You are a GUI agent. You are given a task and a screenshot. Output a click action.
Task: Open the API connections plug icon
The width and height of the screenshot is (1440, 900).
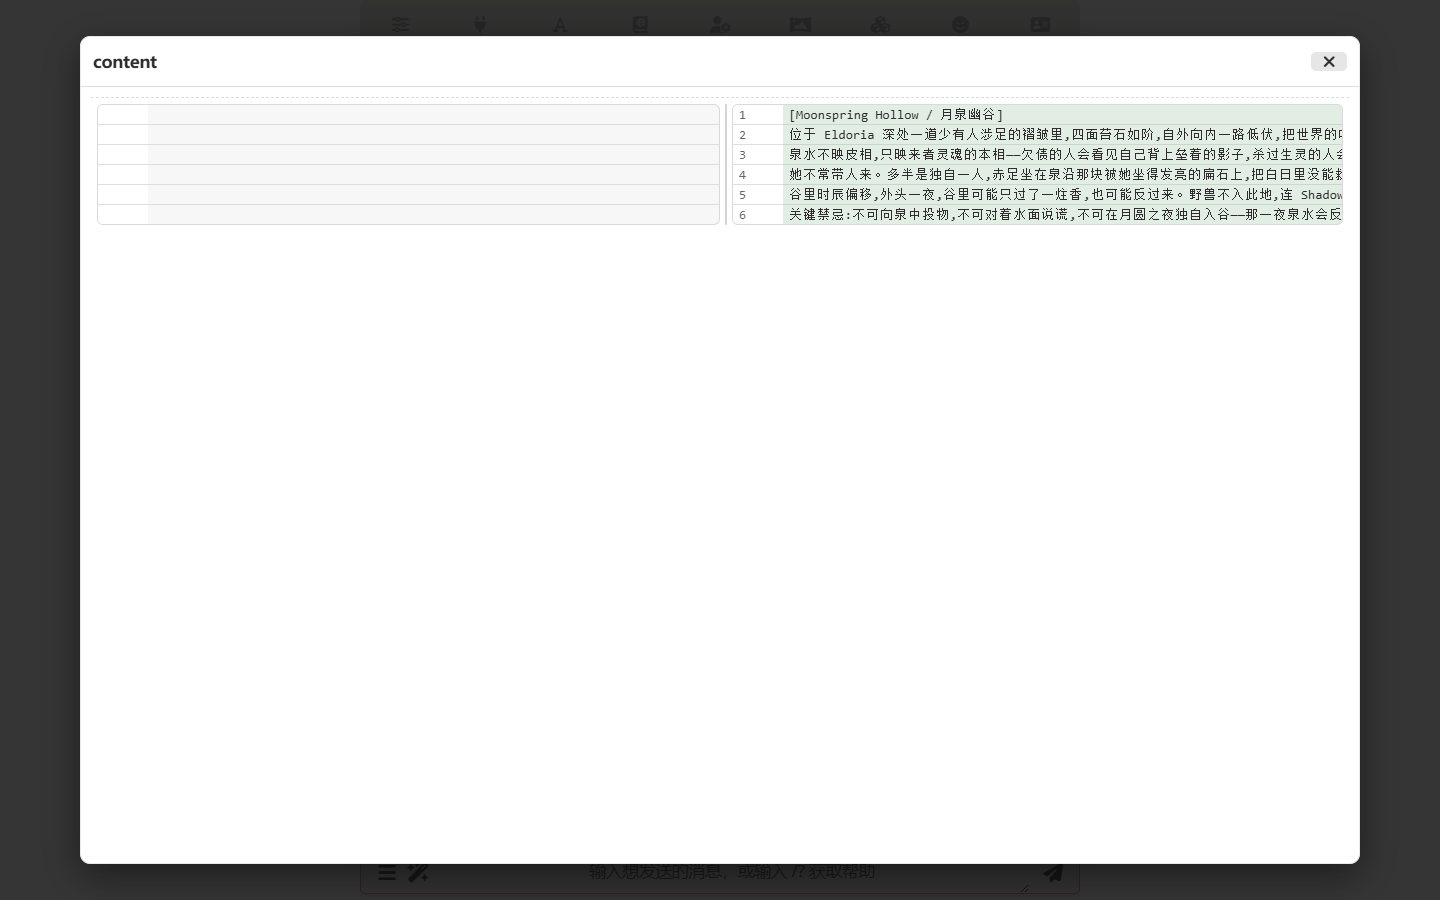(480, 25)
